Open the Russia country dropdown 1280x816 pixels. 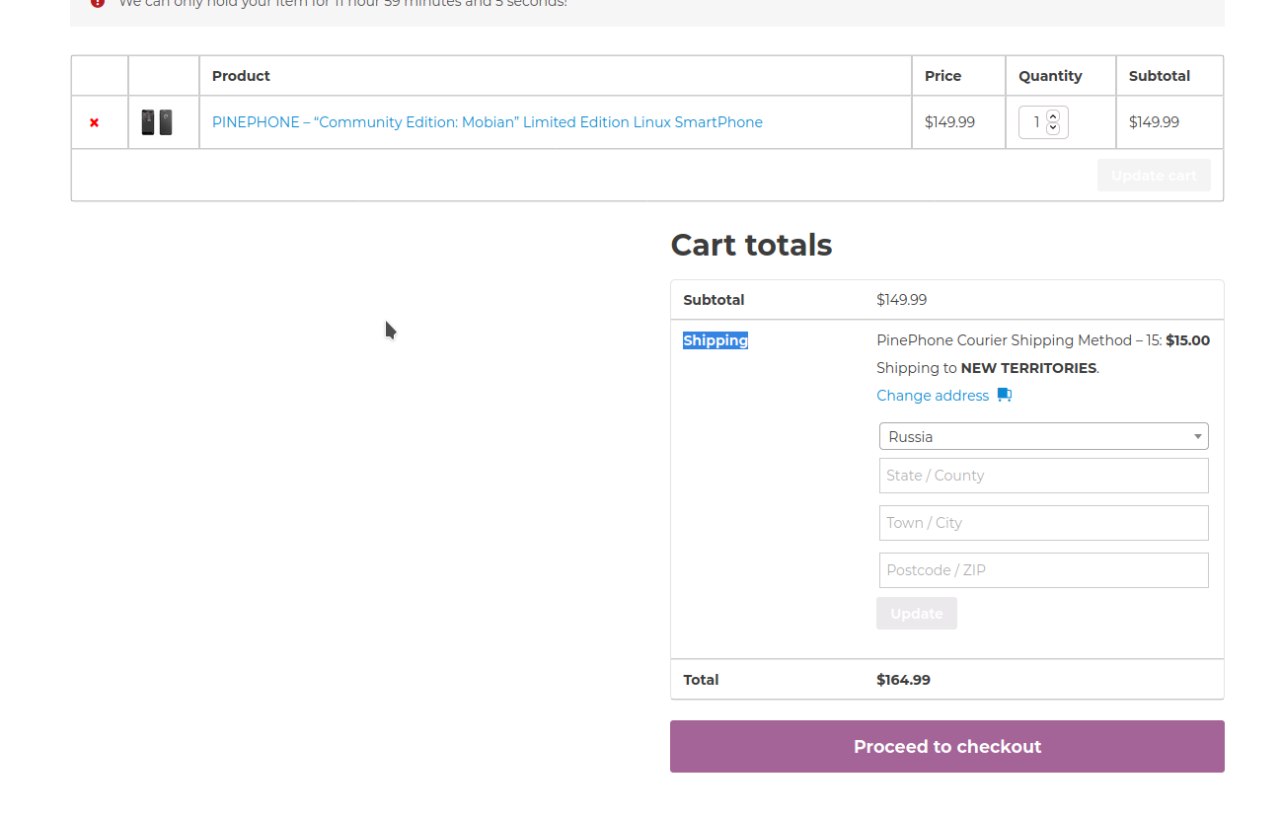1044,436
